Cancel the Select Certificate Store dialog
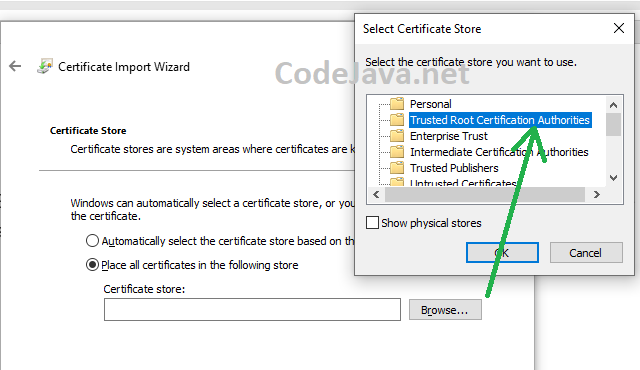 (586, 253)
